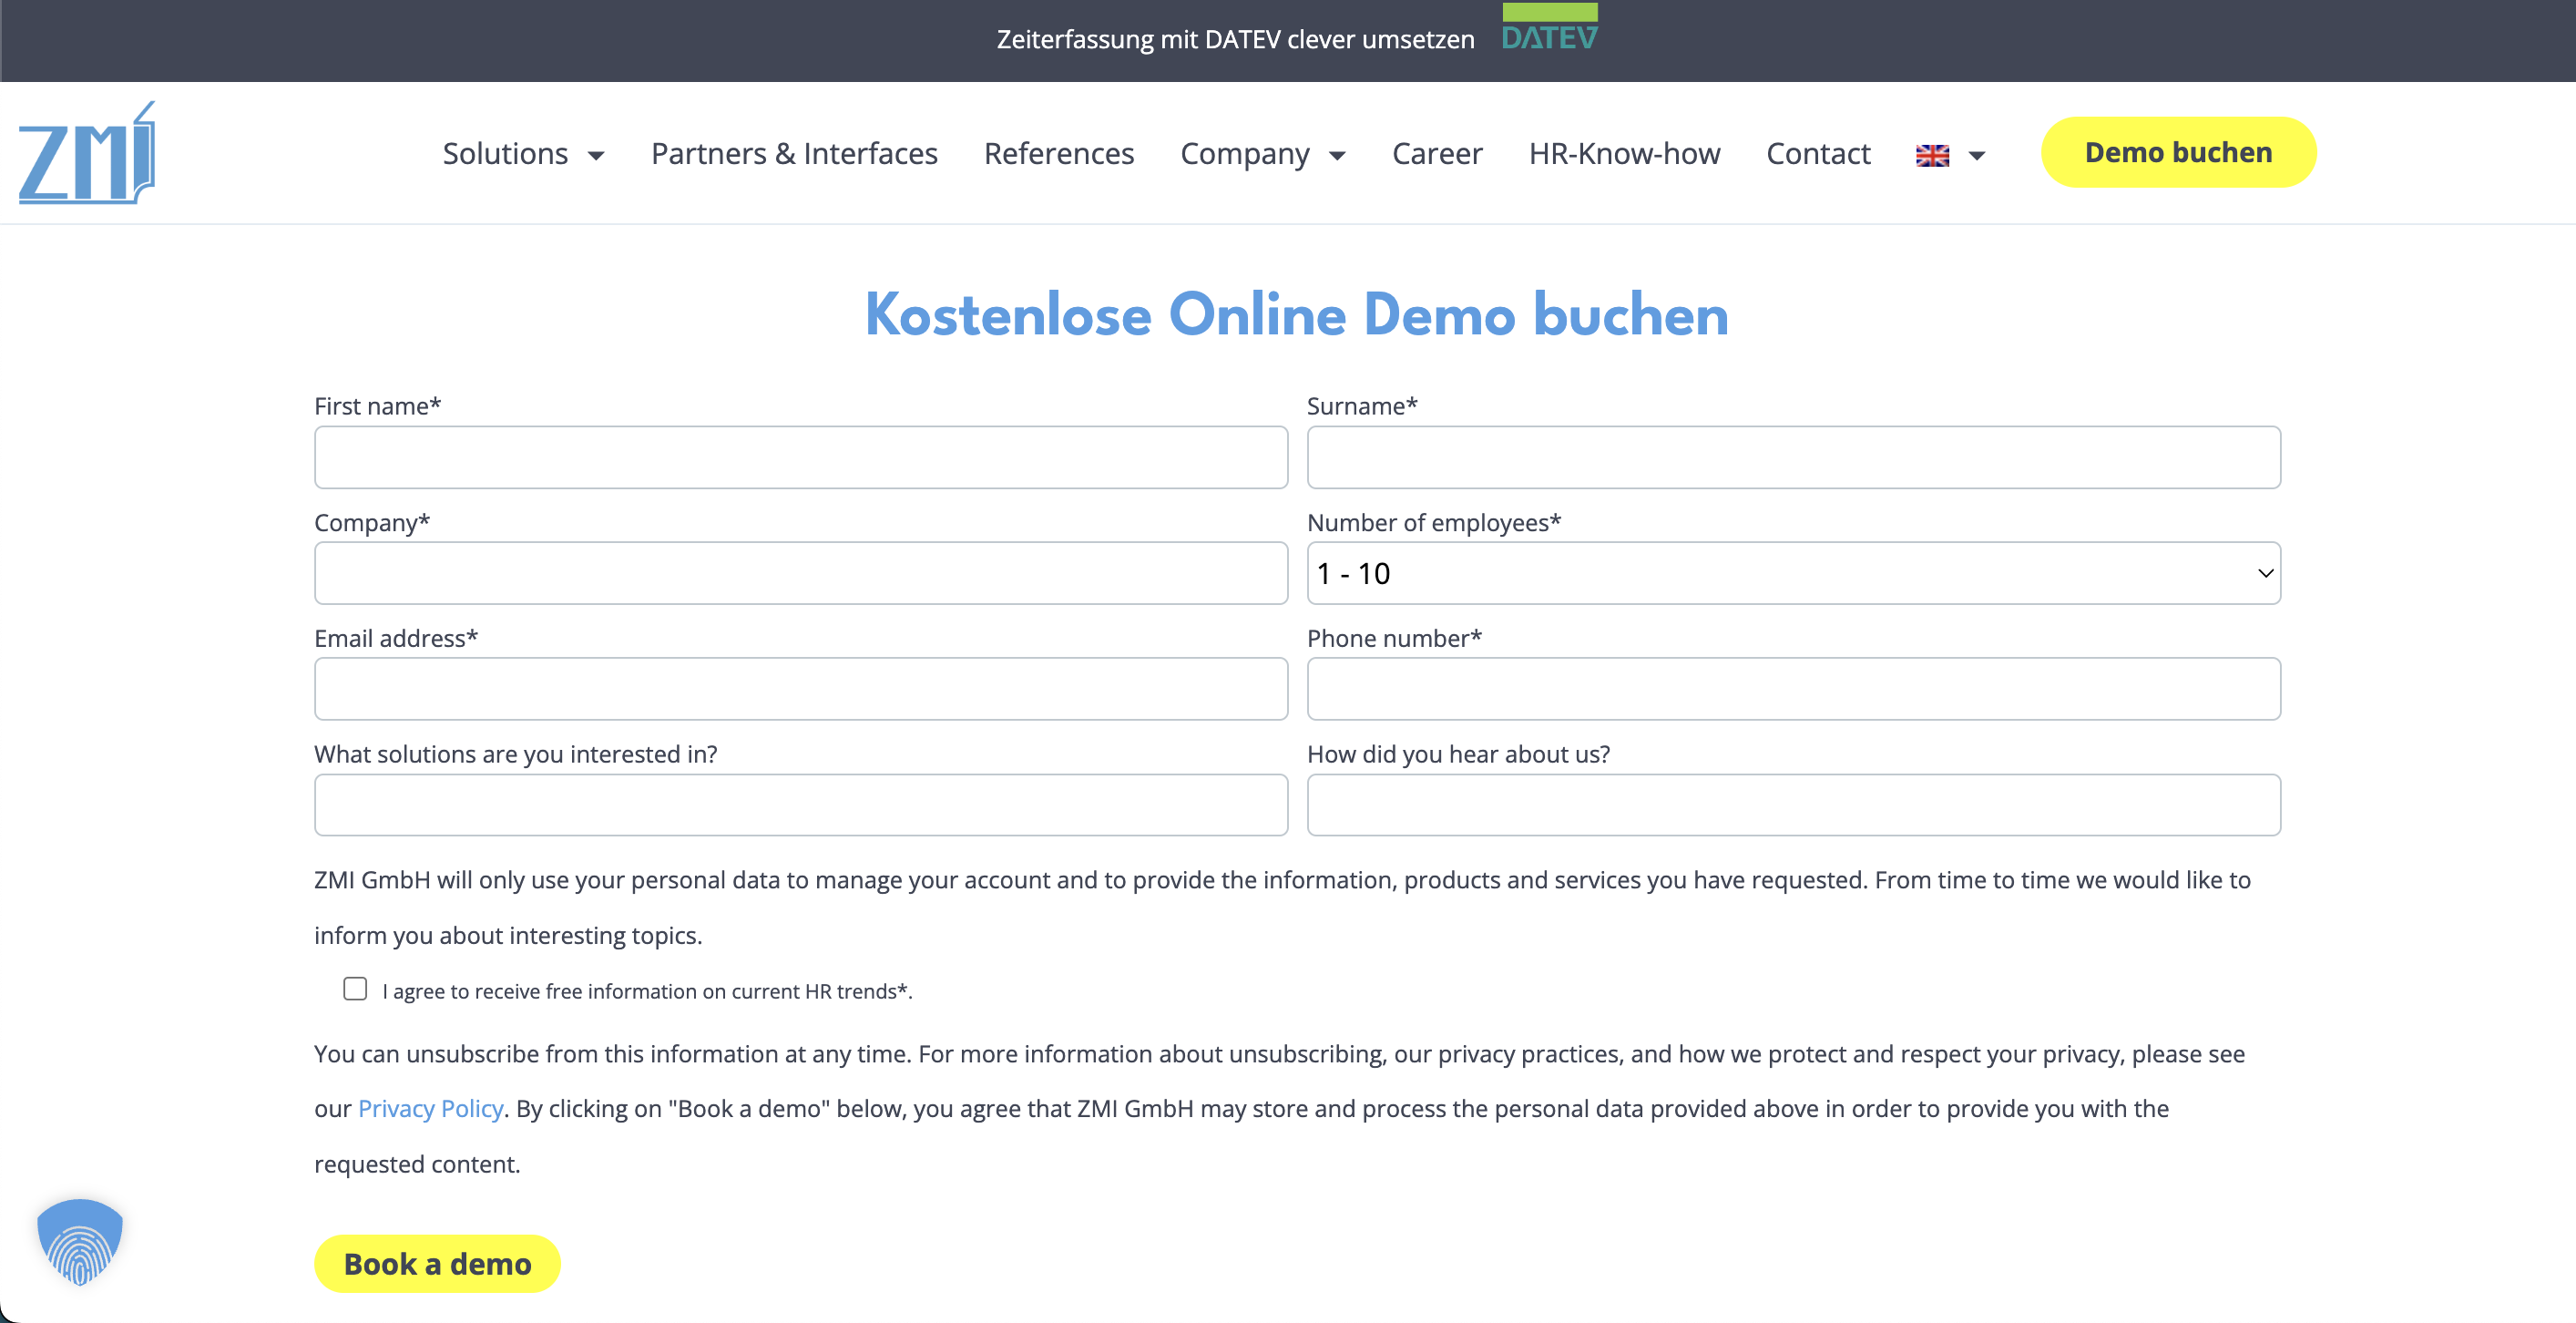Open the Privacy Policy link

430,1109
